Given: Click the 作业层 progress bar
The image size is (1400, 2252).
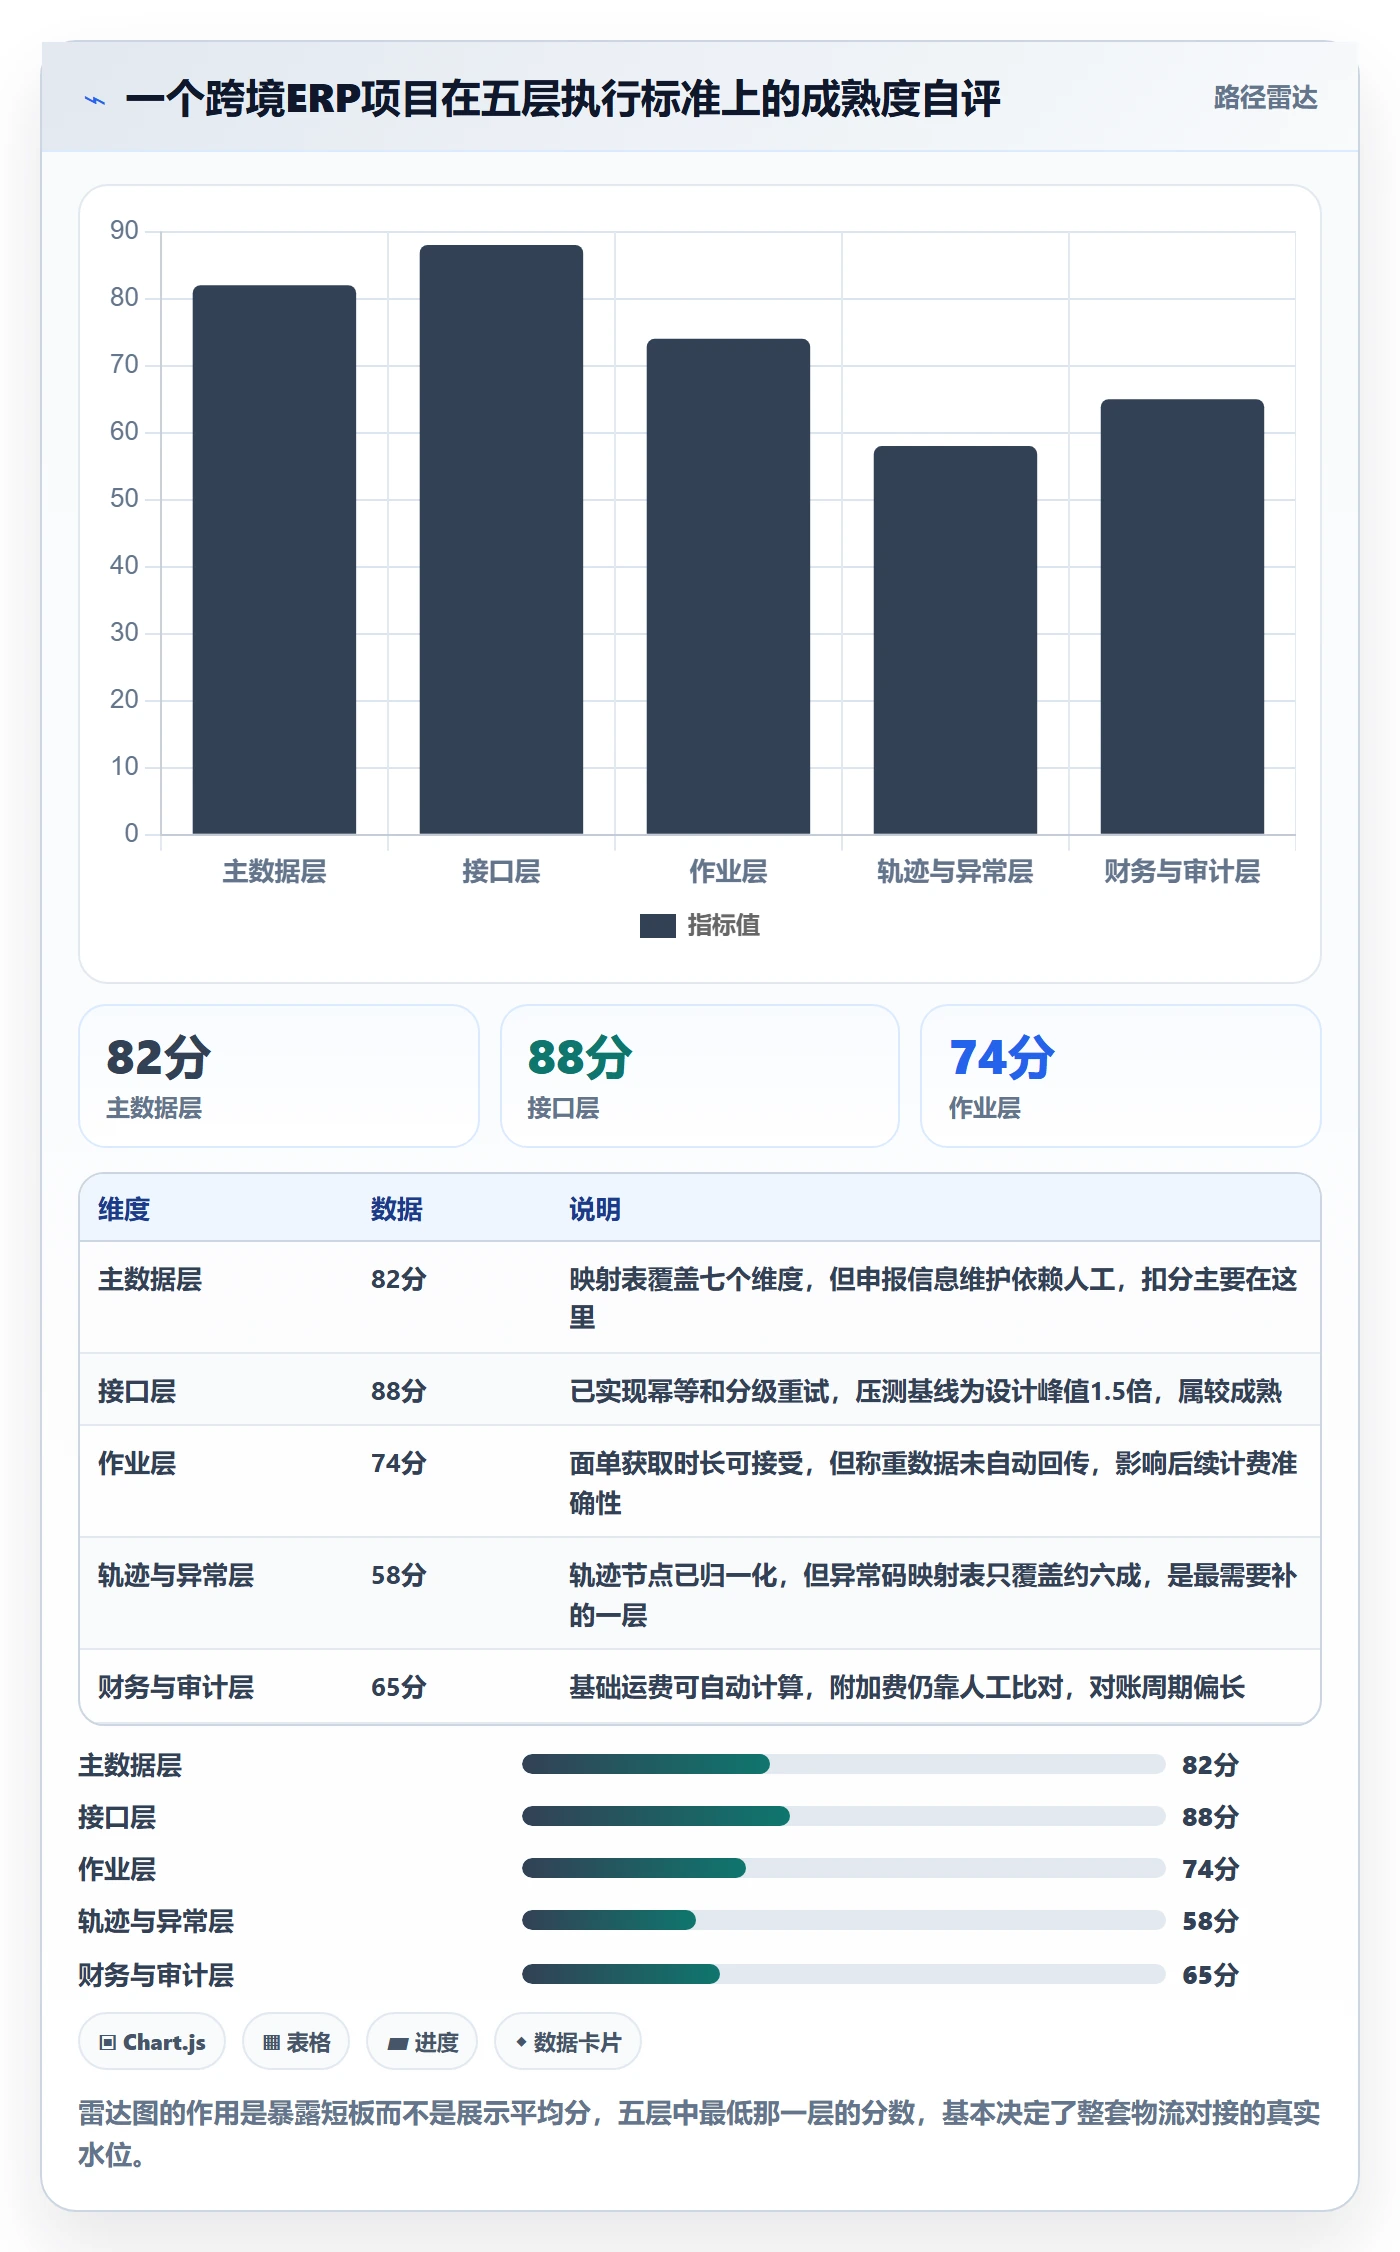Looking at the screenshot, I should [843, 1868].
